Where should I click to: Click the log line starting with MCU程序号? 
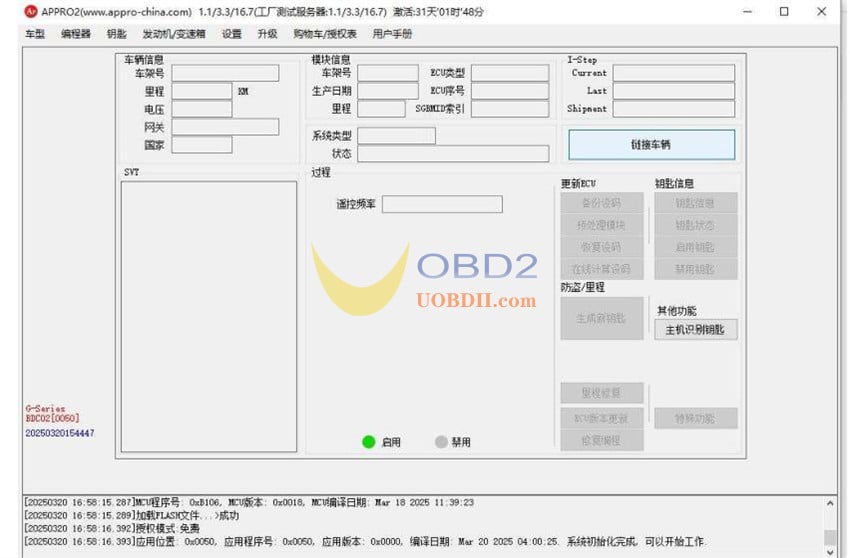249,502
